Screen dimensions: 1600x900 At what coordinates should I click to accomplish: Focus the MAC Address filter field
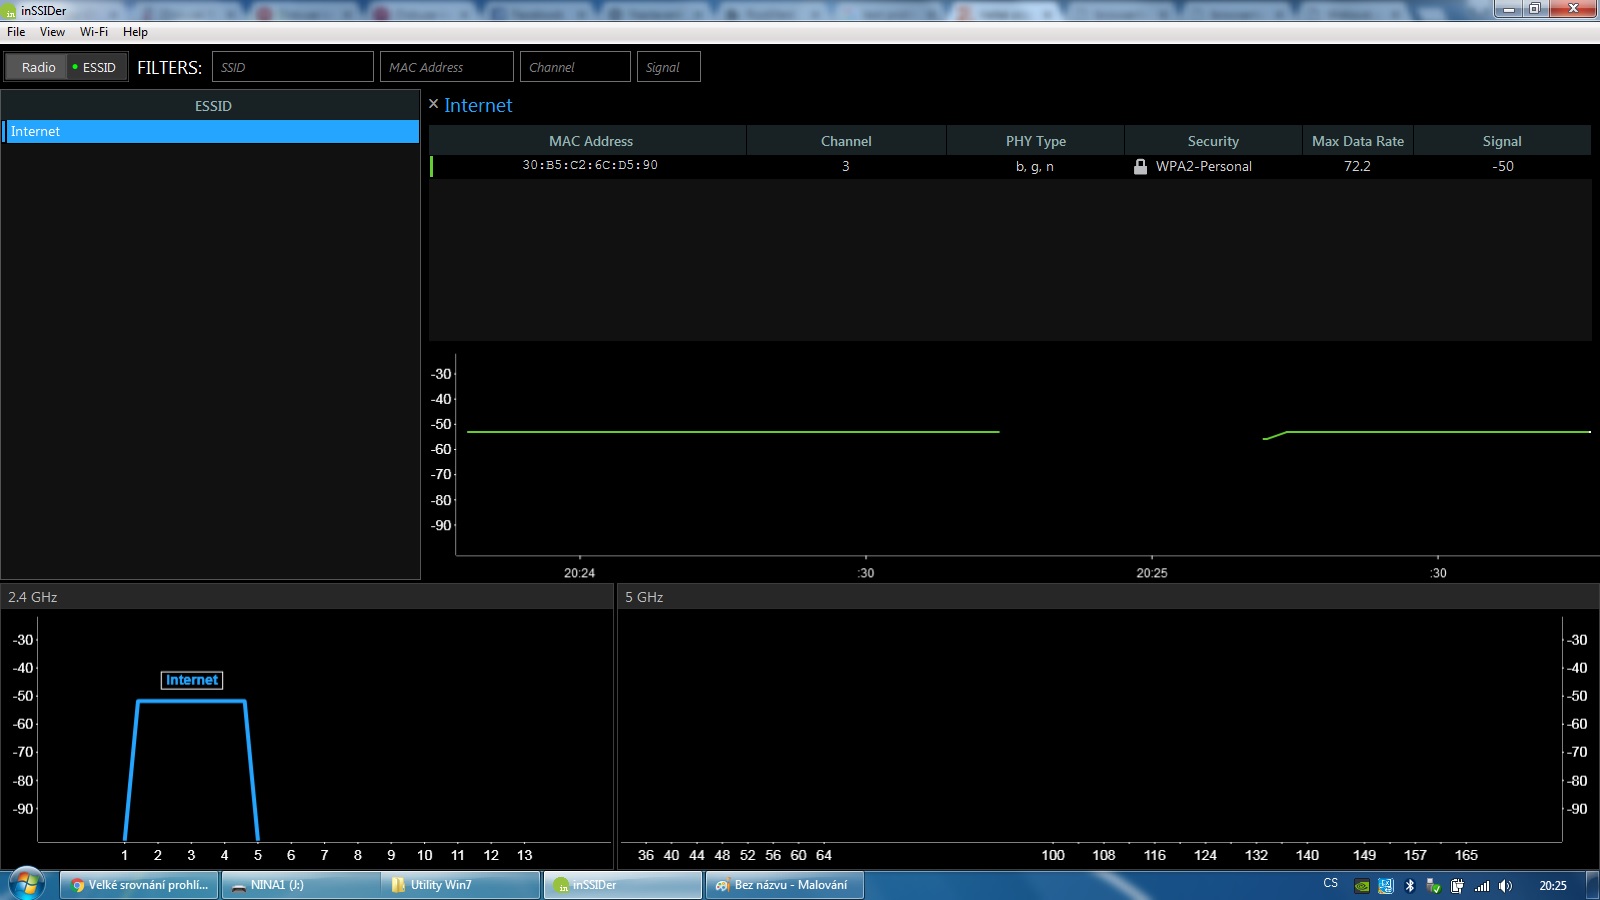pyautogui.click(x=447, y=67)
